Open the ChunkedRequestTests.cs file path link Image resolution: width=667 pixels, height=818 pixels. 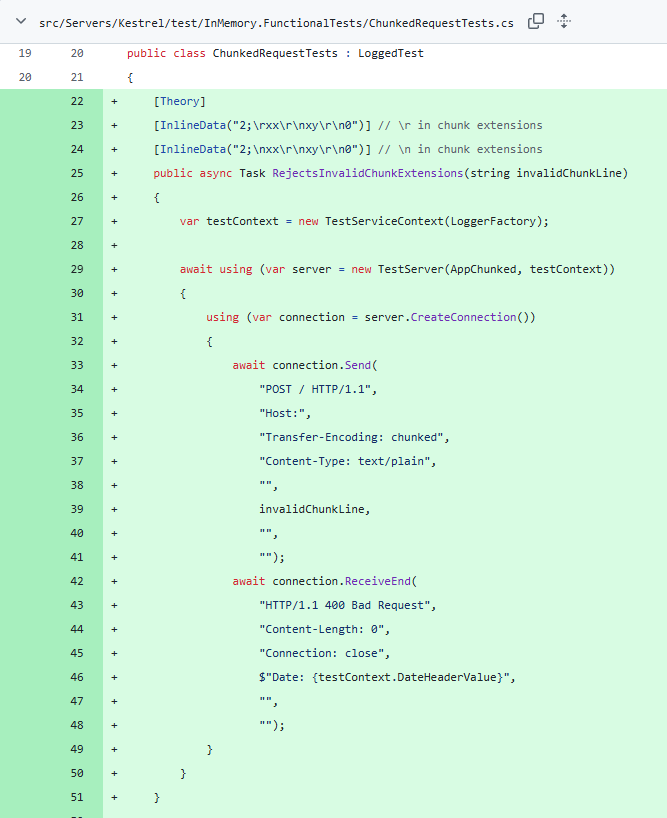(x=277, y=21)
